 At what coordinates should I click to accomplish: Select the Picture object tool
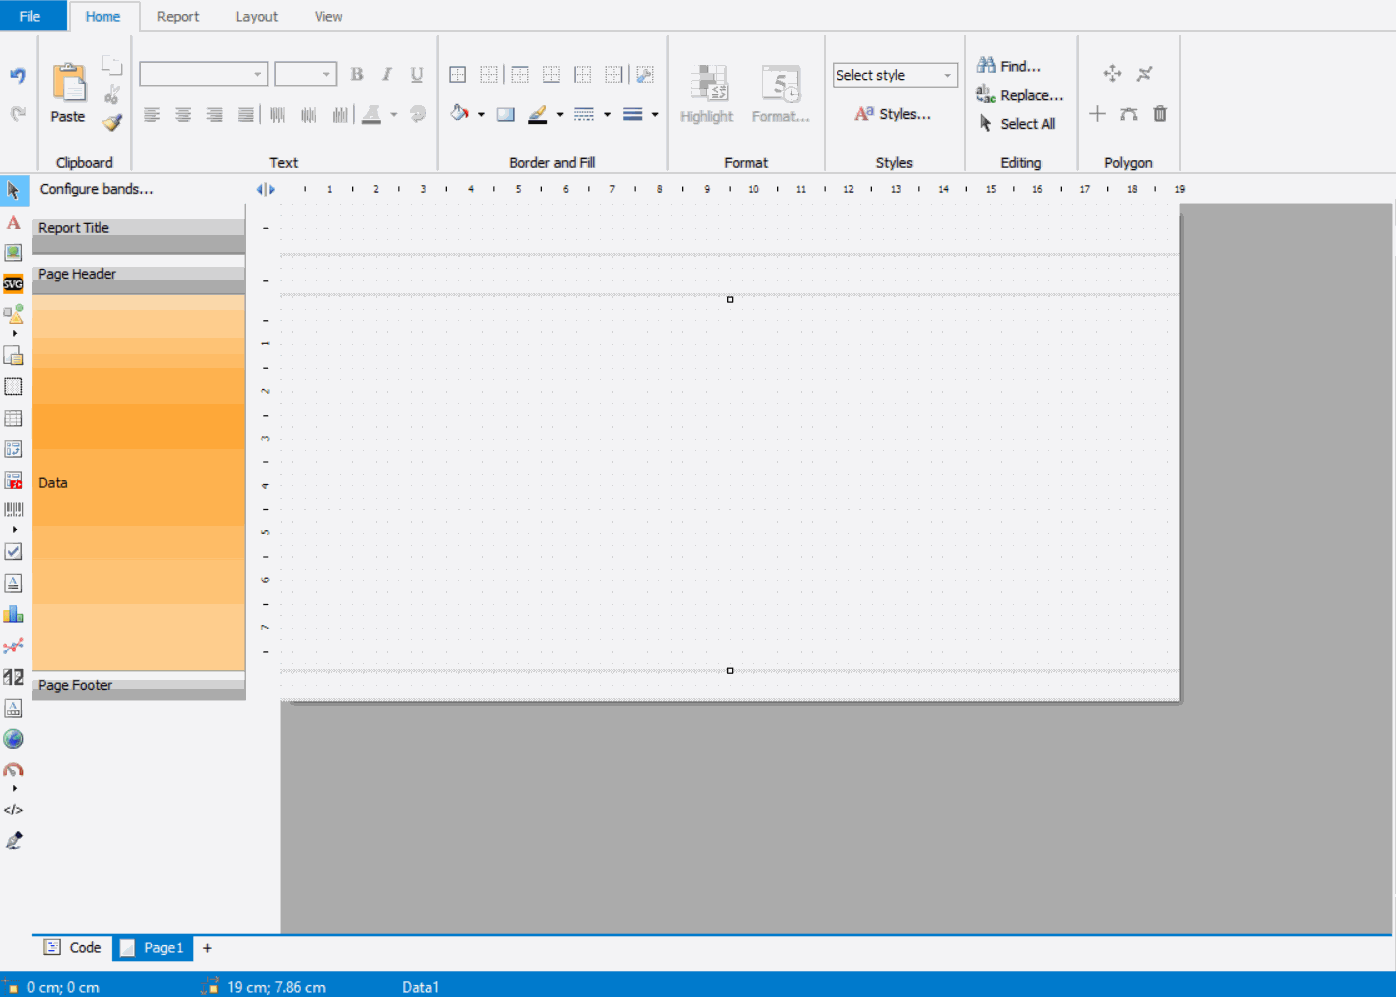(13, 253)
